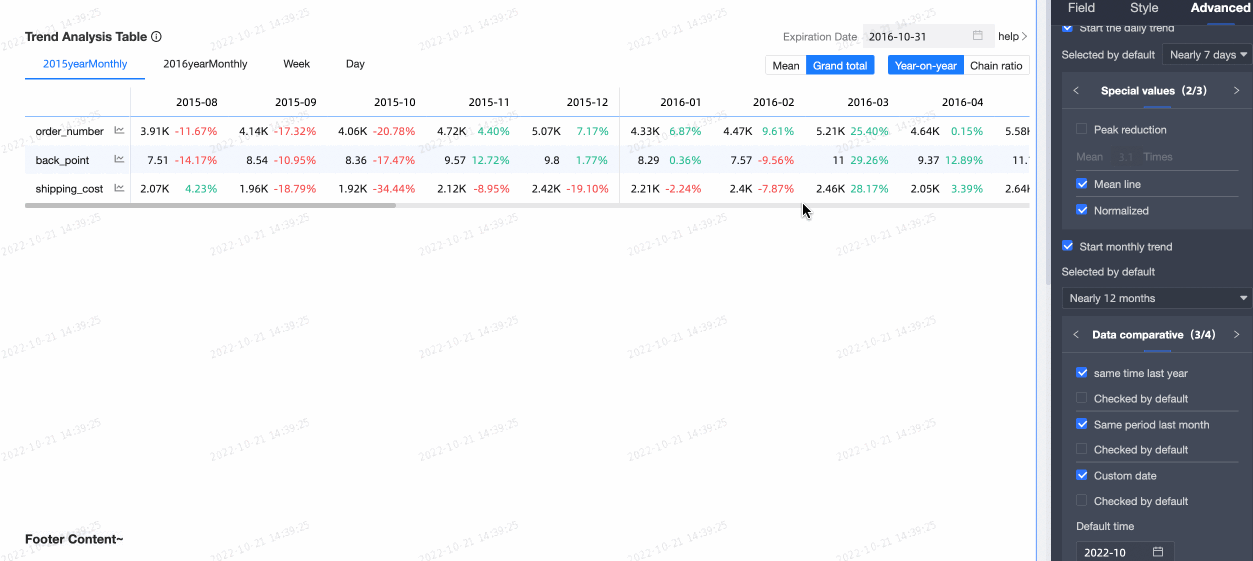This screenshot has width=1253, height=561.
Task: Click the shipping_cost trend chart icon
Action: point(119,188)
